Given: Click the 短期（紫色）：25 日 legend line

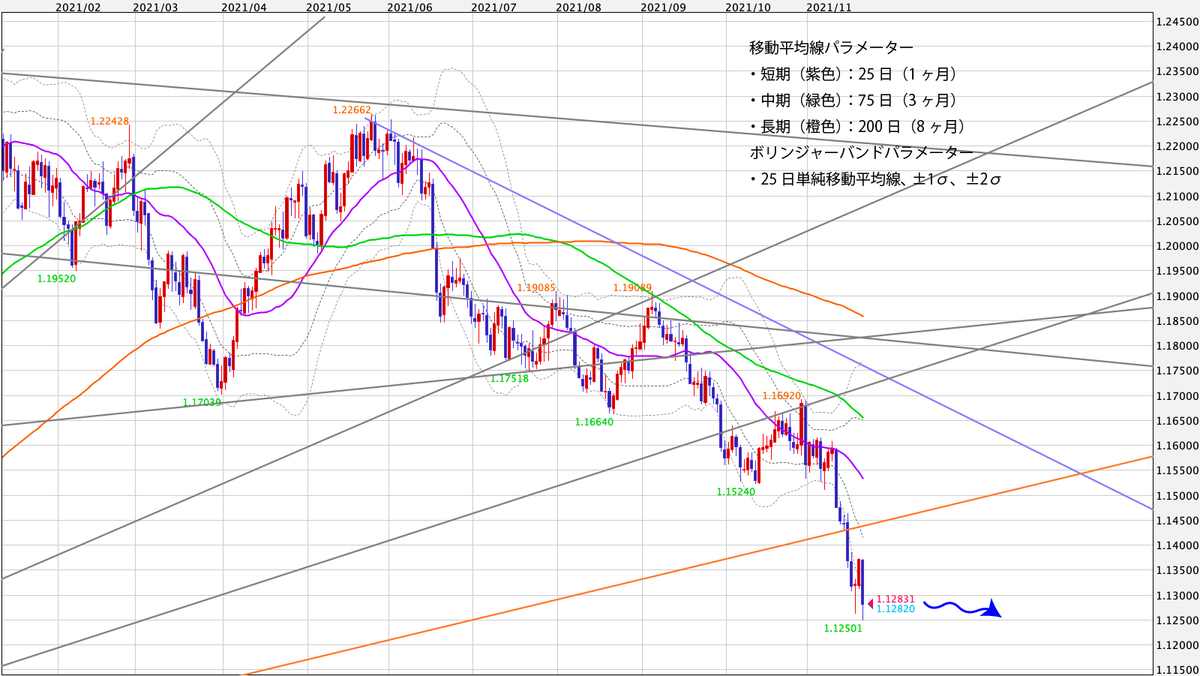Looking at the screenshot, I should (853, 73).
